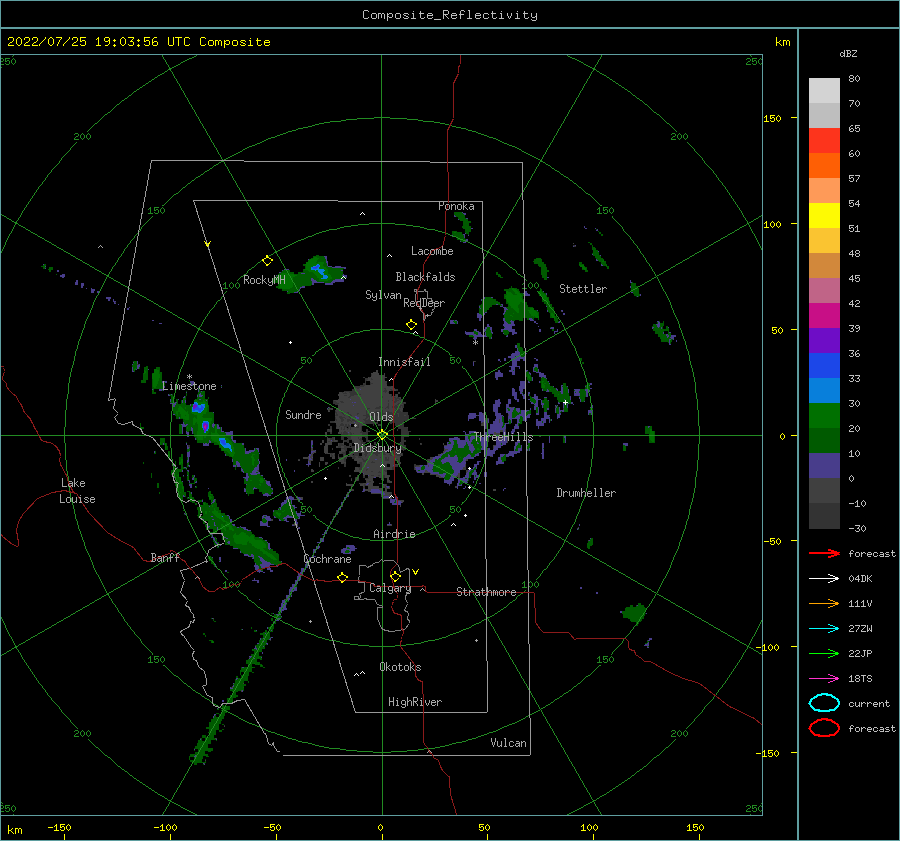Select the yellow 54 dBZ color swatch

[x=824, y=215]
